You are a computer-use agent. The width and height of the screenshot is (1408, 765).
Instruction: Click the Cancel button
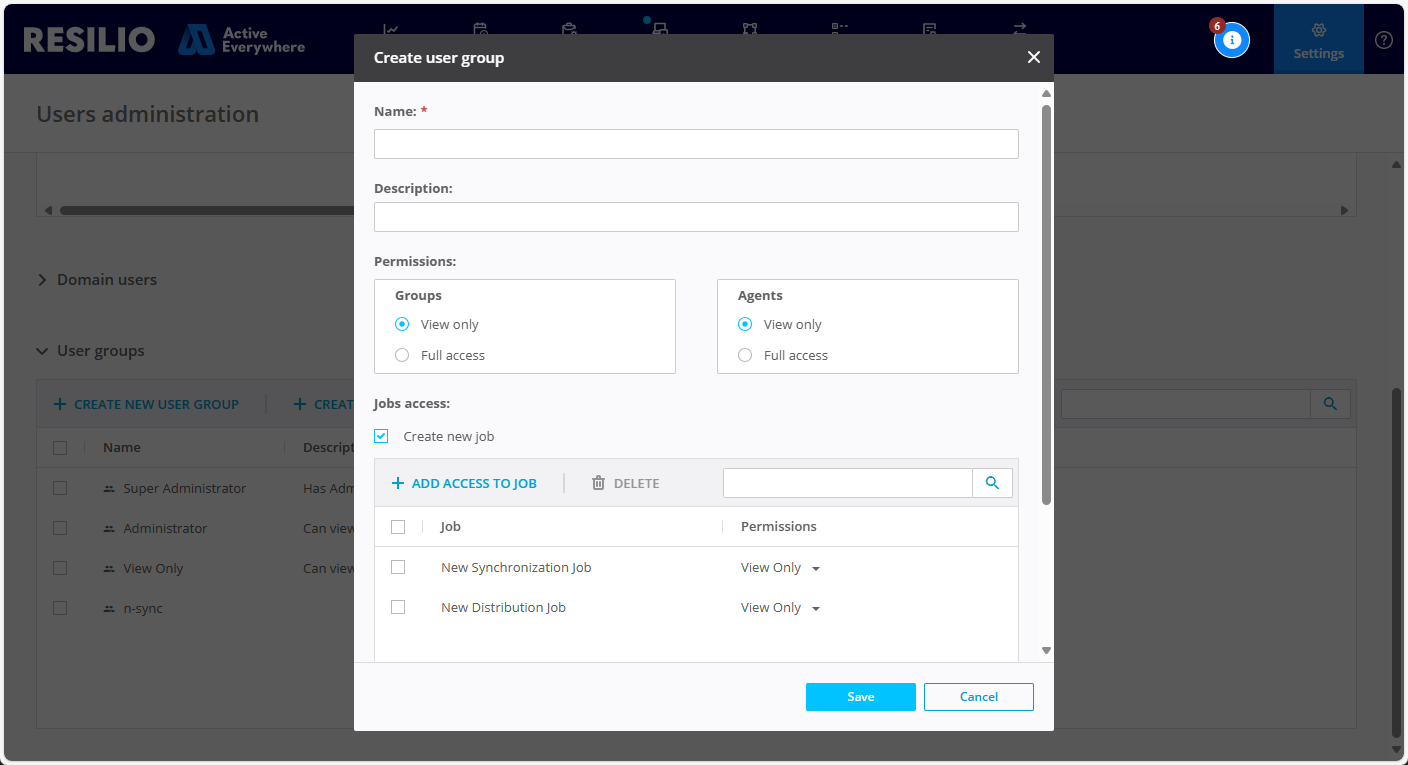pyautogui.click(x=978, y=697)
